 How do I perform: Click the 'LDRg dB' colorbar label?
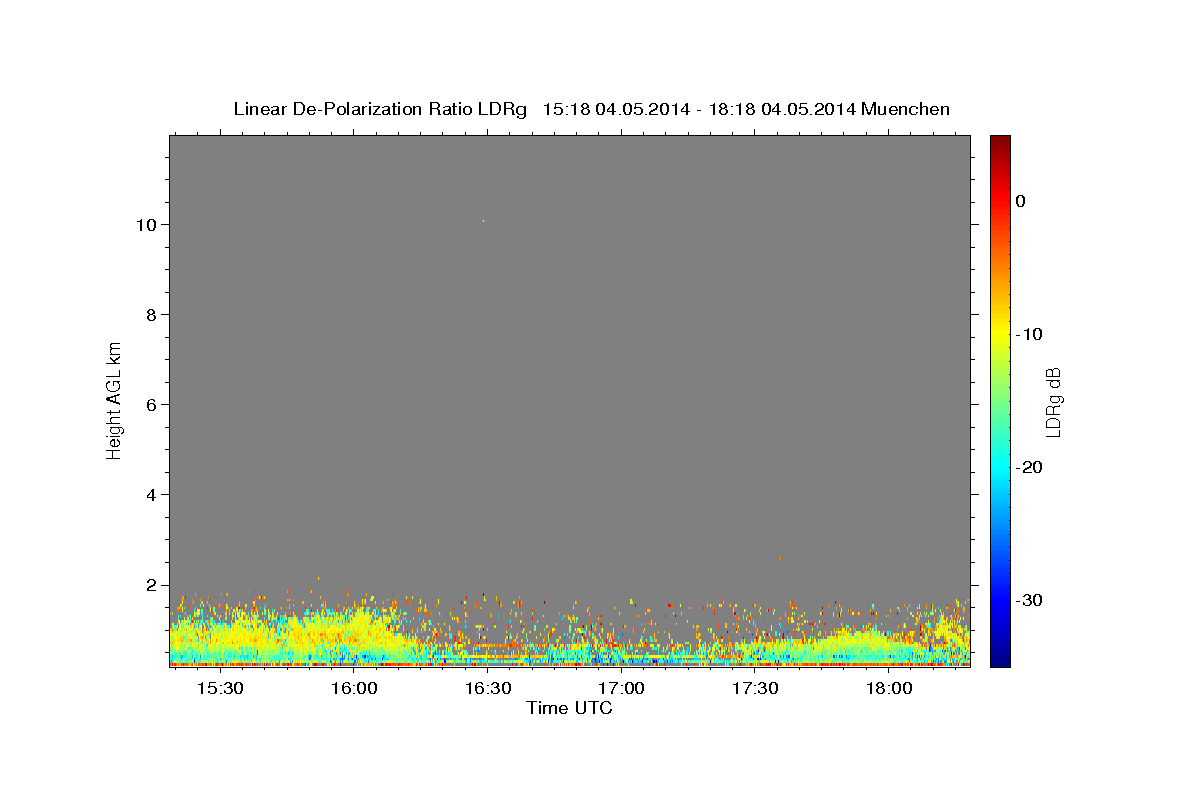click(x=1053, y=402)
